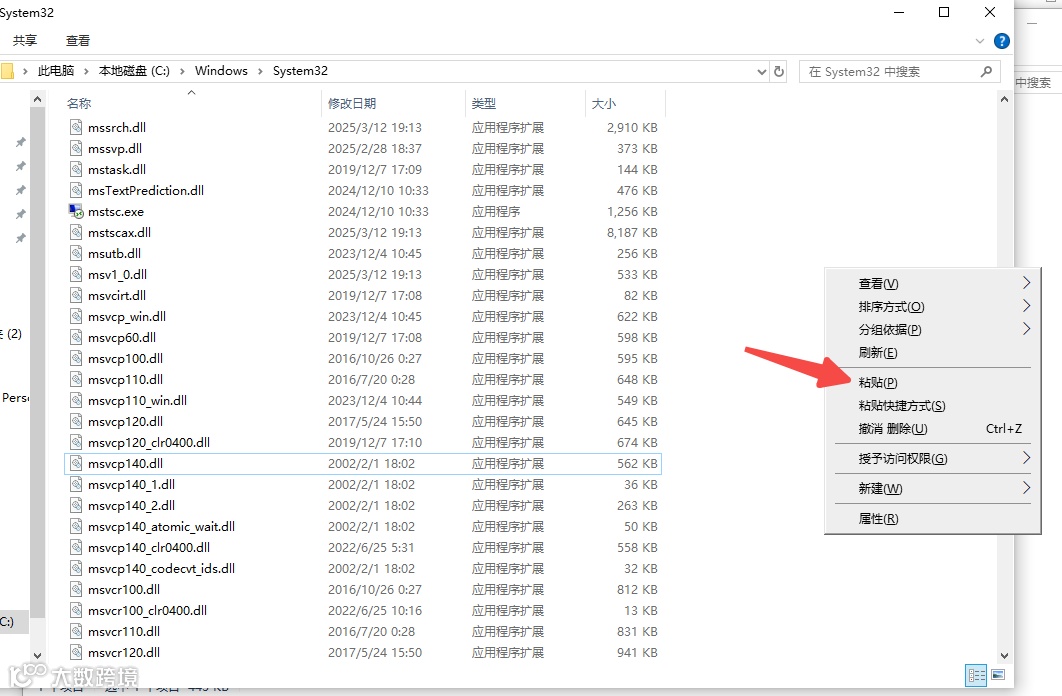
Task: Open the 共享 ribbon tab
Action: pos(25,41)
